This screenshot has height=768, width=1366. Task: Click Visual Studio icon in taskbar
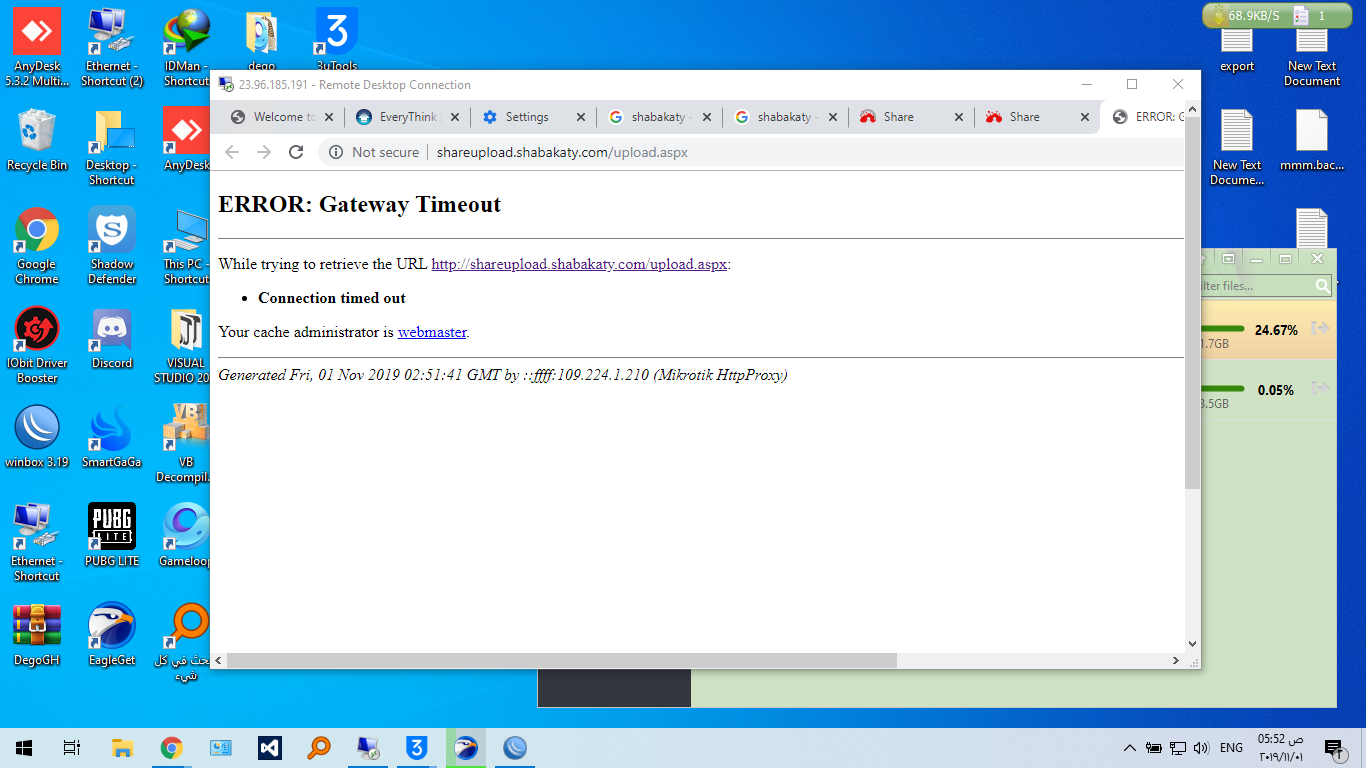click(x=269, y=748)
